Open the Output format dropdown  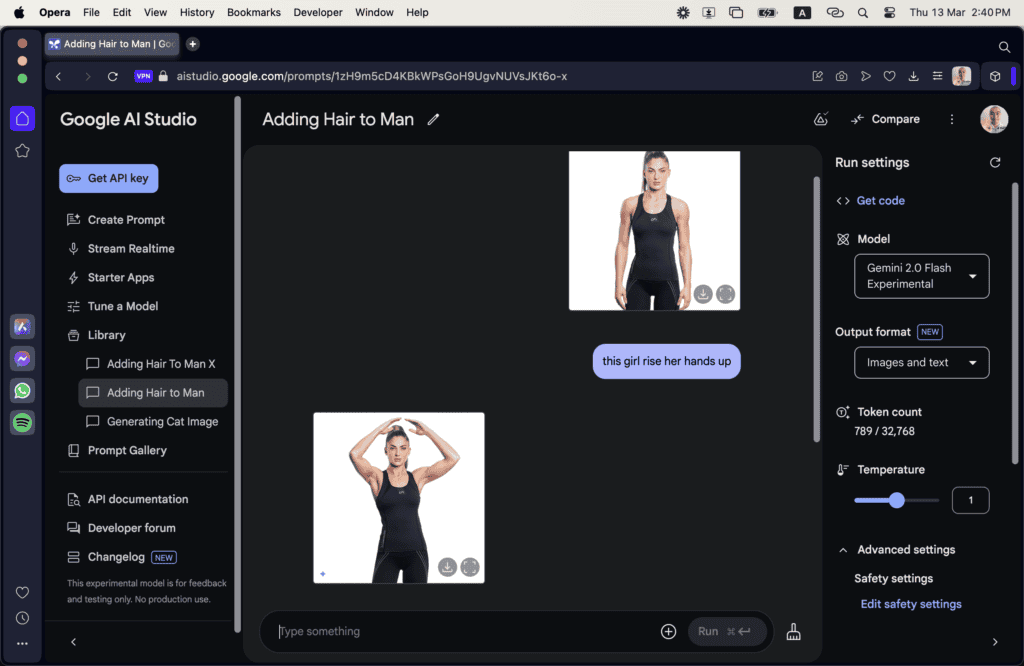pos(921,362)
